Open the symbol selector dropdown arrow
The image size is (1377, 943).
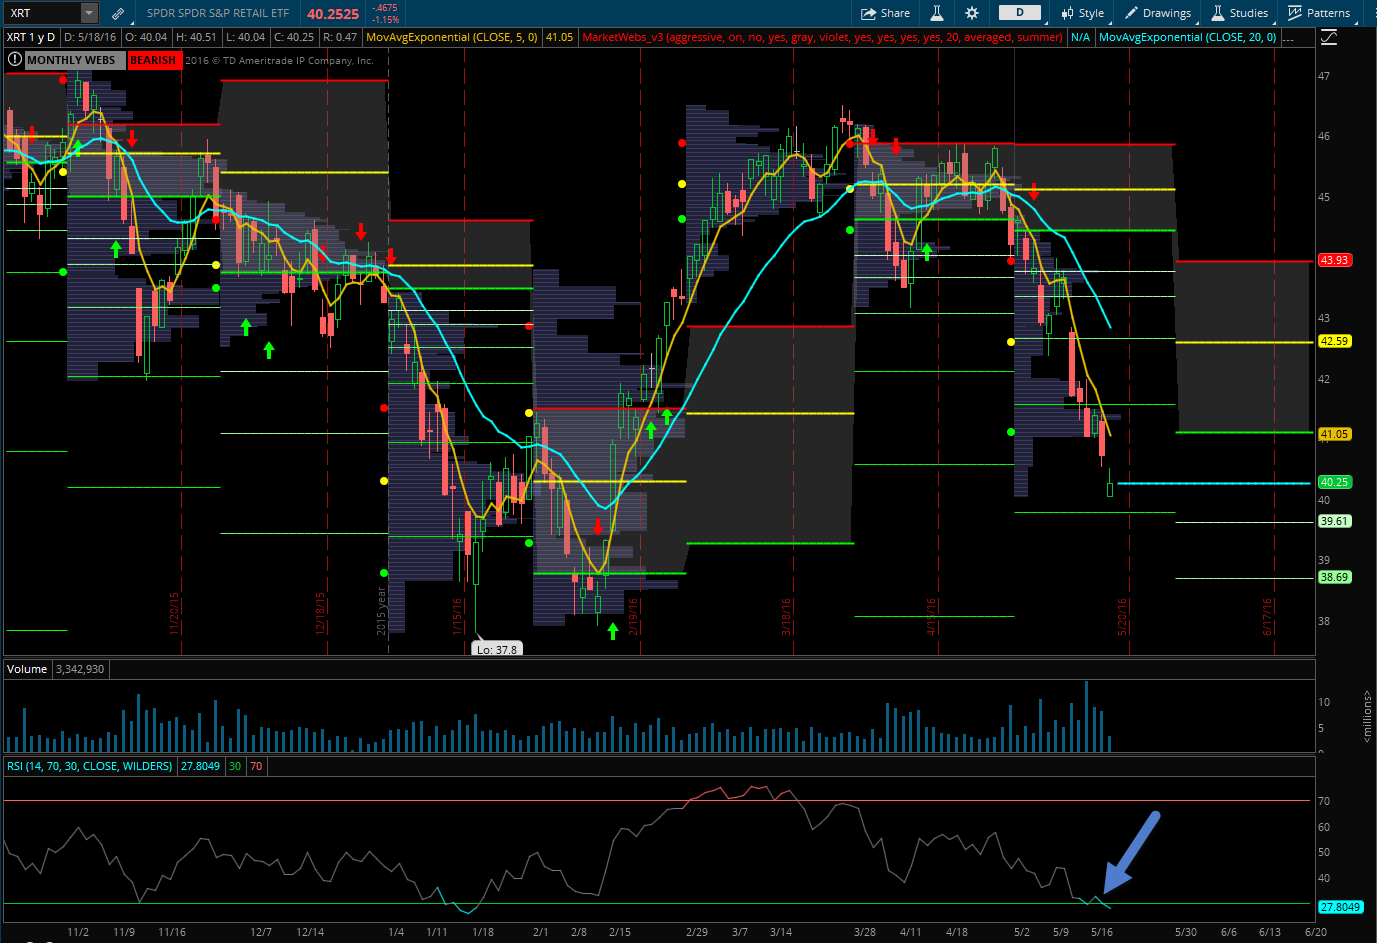click(x=89, y=13)
